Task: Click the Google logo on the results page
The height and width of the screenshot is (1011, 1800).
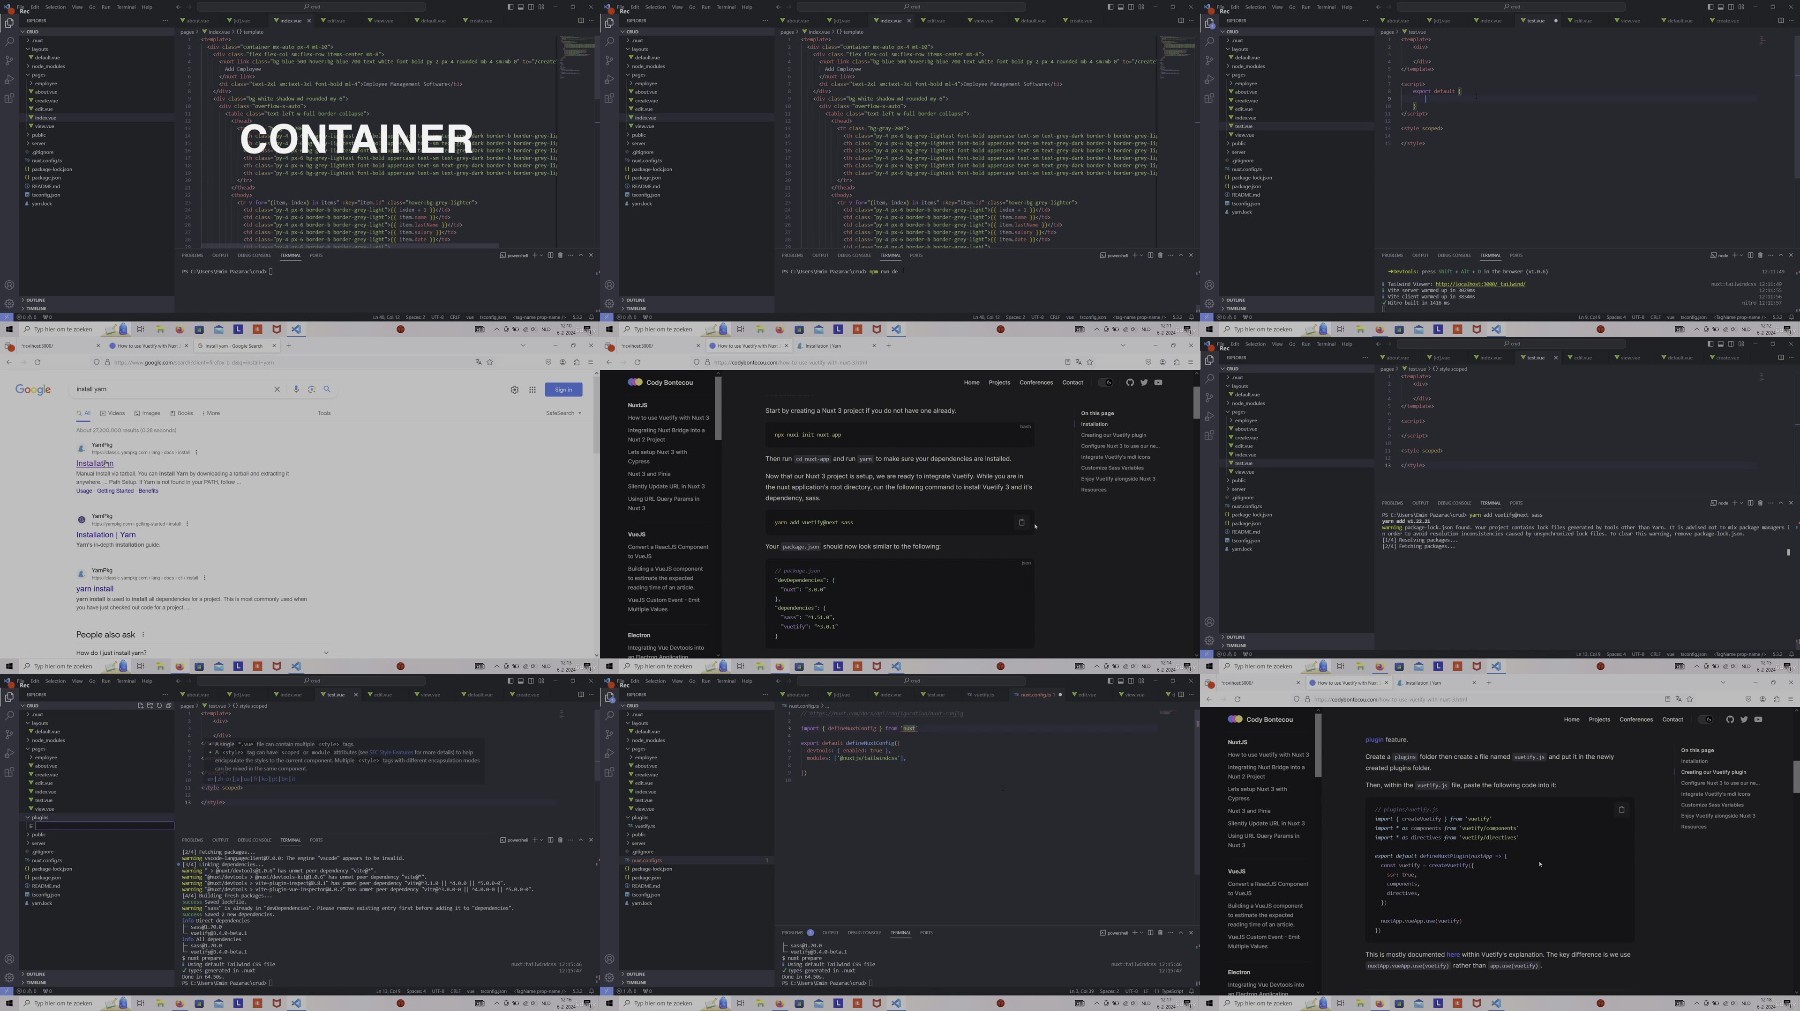Action: (x=33, y=390)
